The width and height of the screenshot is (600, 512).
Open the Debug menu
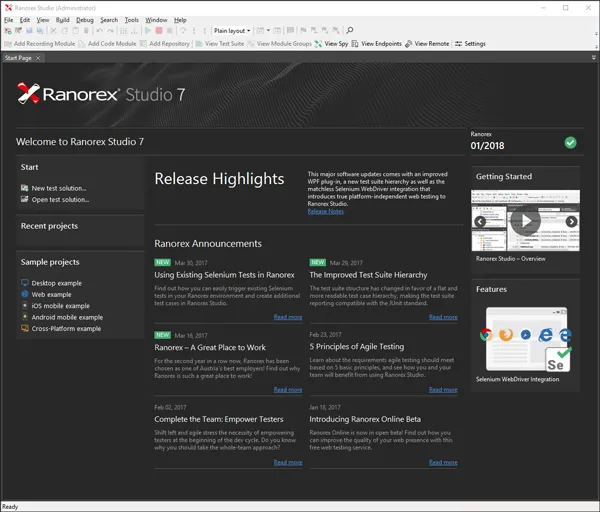tap(85, 20)
